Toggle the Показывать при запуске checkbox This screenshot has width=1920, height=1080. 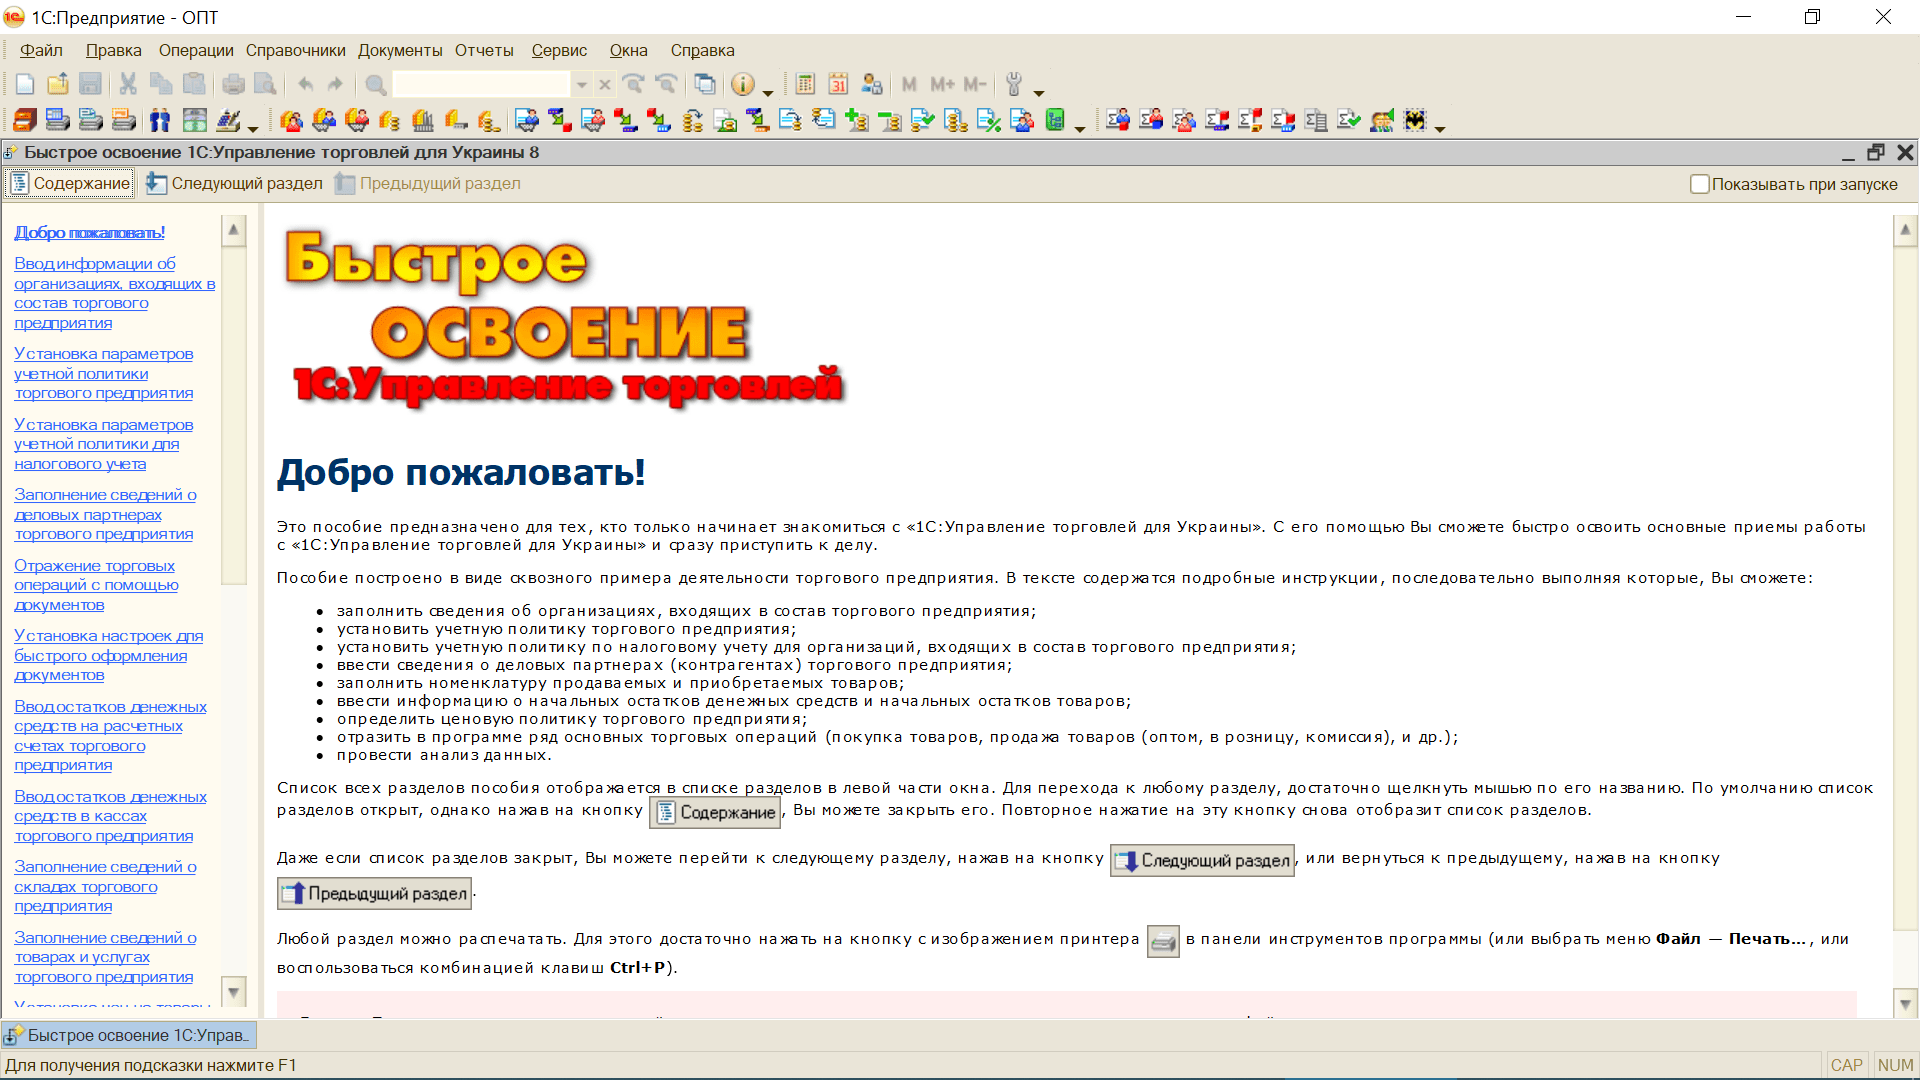tap(1699, 184)
